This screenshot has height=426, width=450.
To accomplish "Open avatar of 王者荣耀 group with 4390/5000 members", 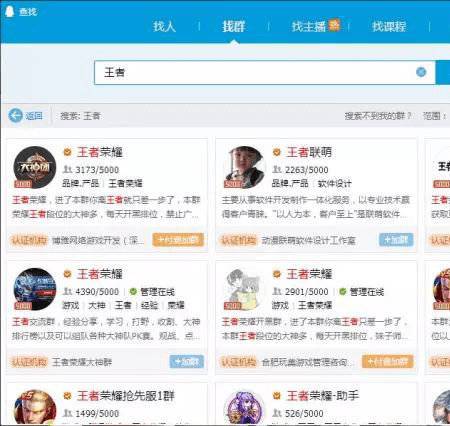I will click(x=35, y=289).
